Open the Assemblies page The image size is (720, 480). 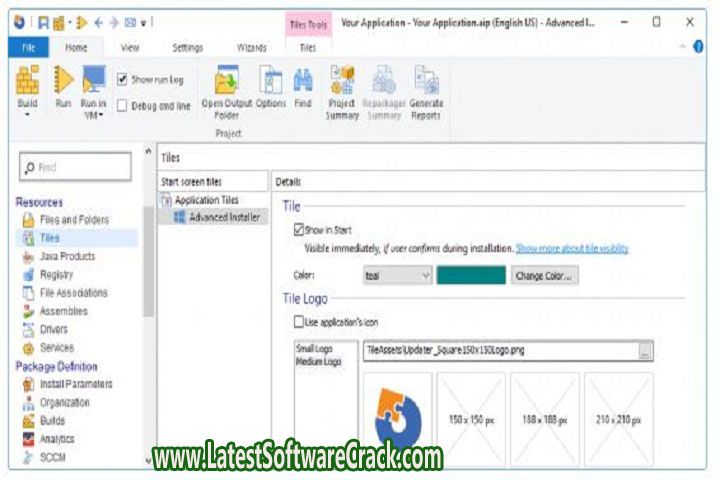[63, 311]
